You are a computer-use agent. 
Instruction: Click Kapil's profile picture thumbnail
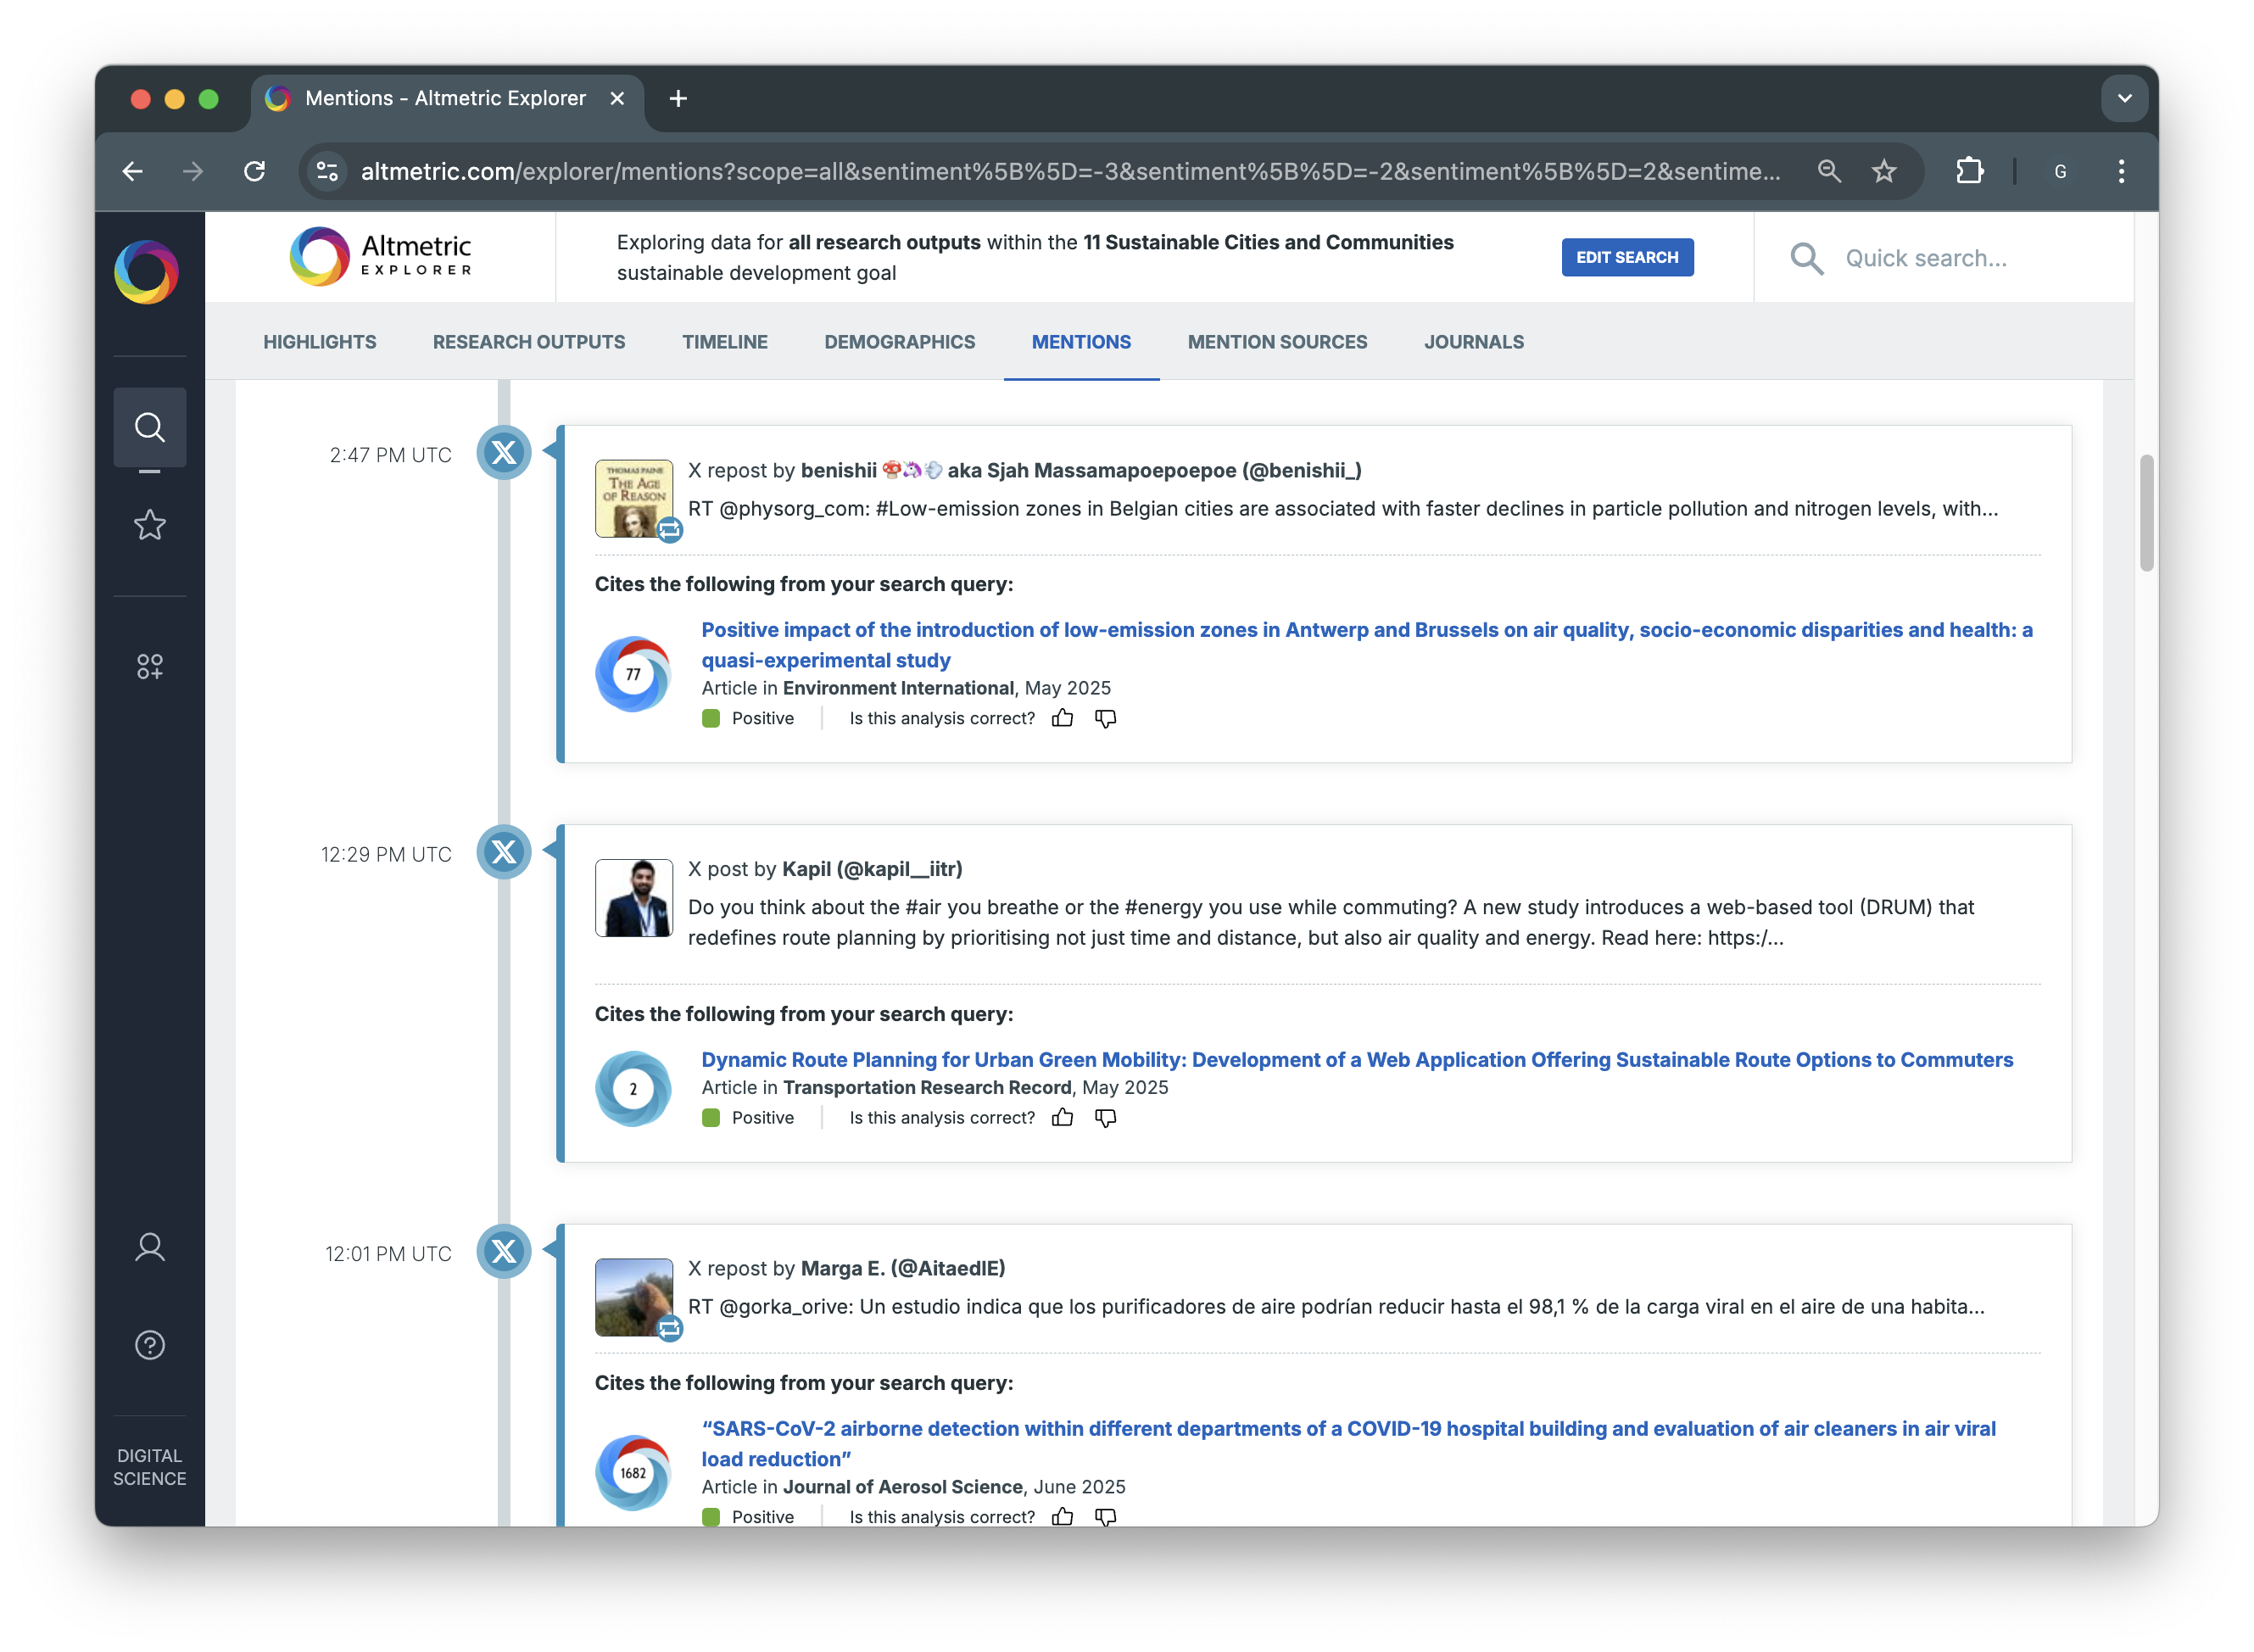pyautogui.click(x=633, y=897)
